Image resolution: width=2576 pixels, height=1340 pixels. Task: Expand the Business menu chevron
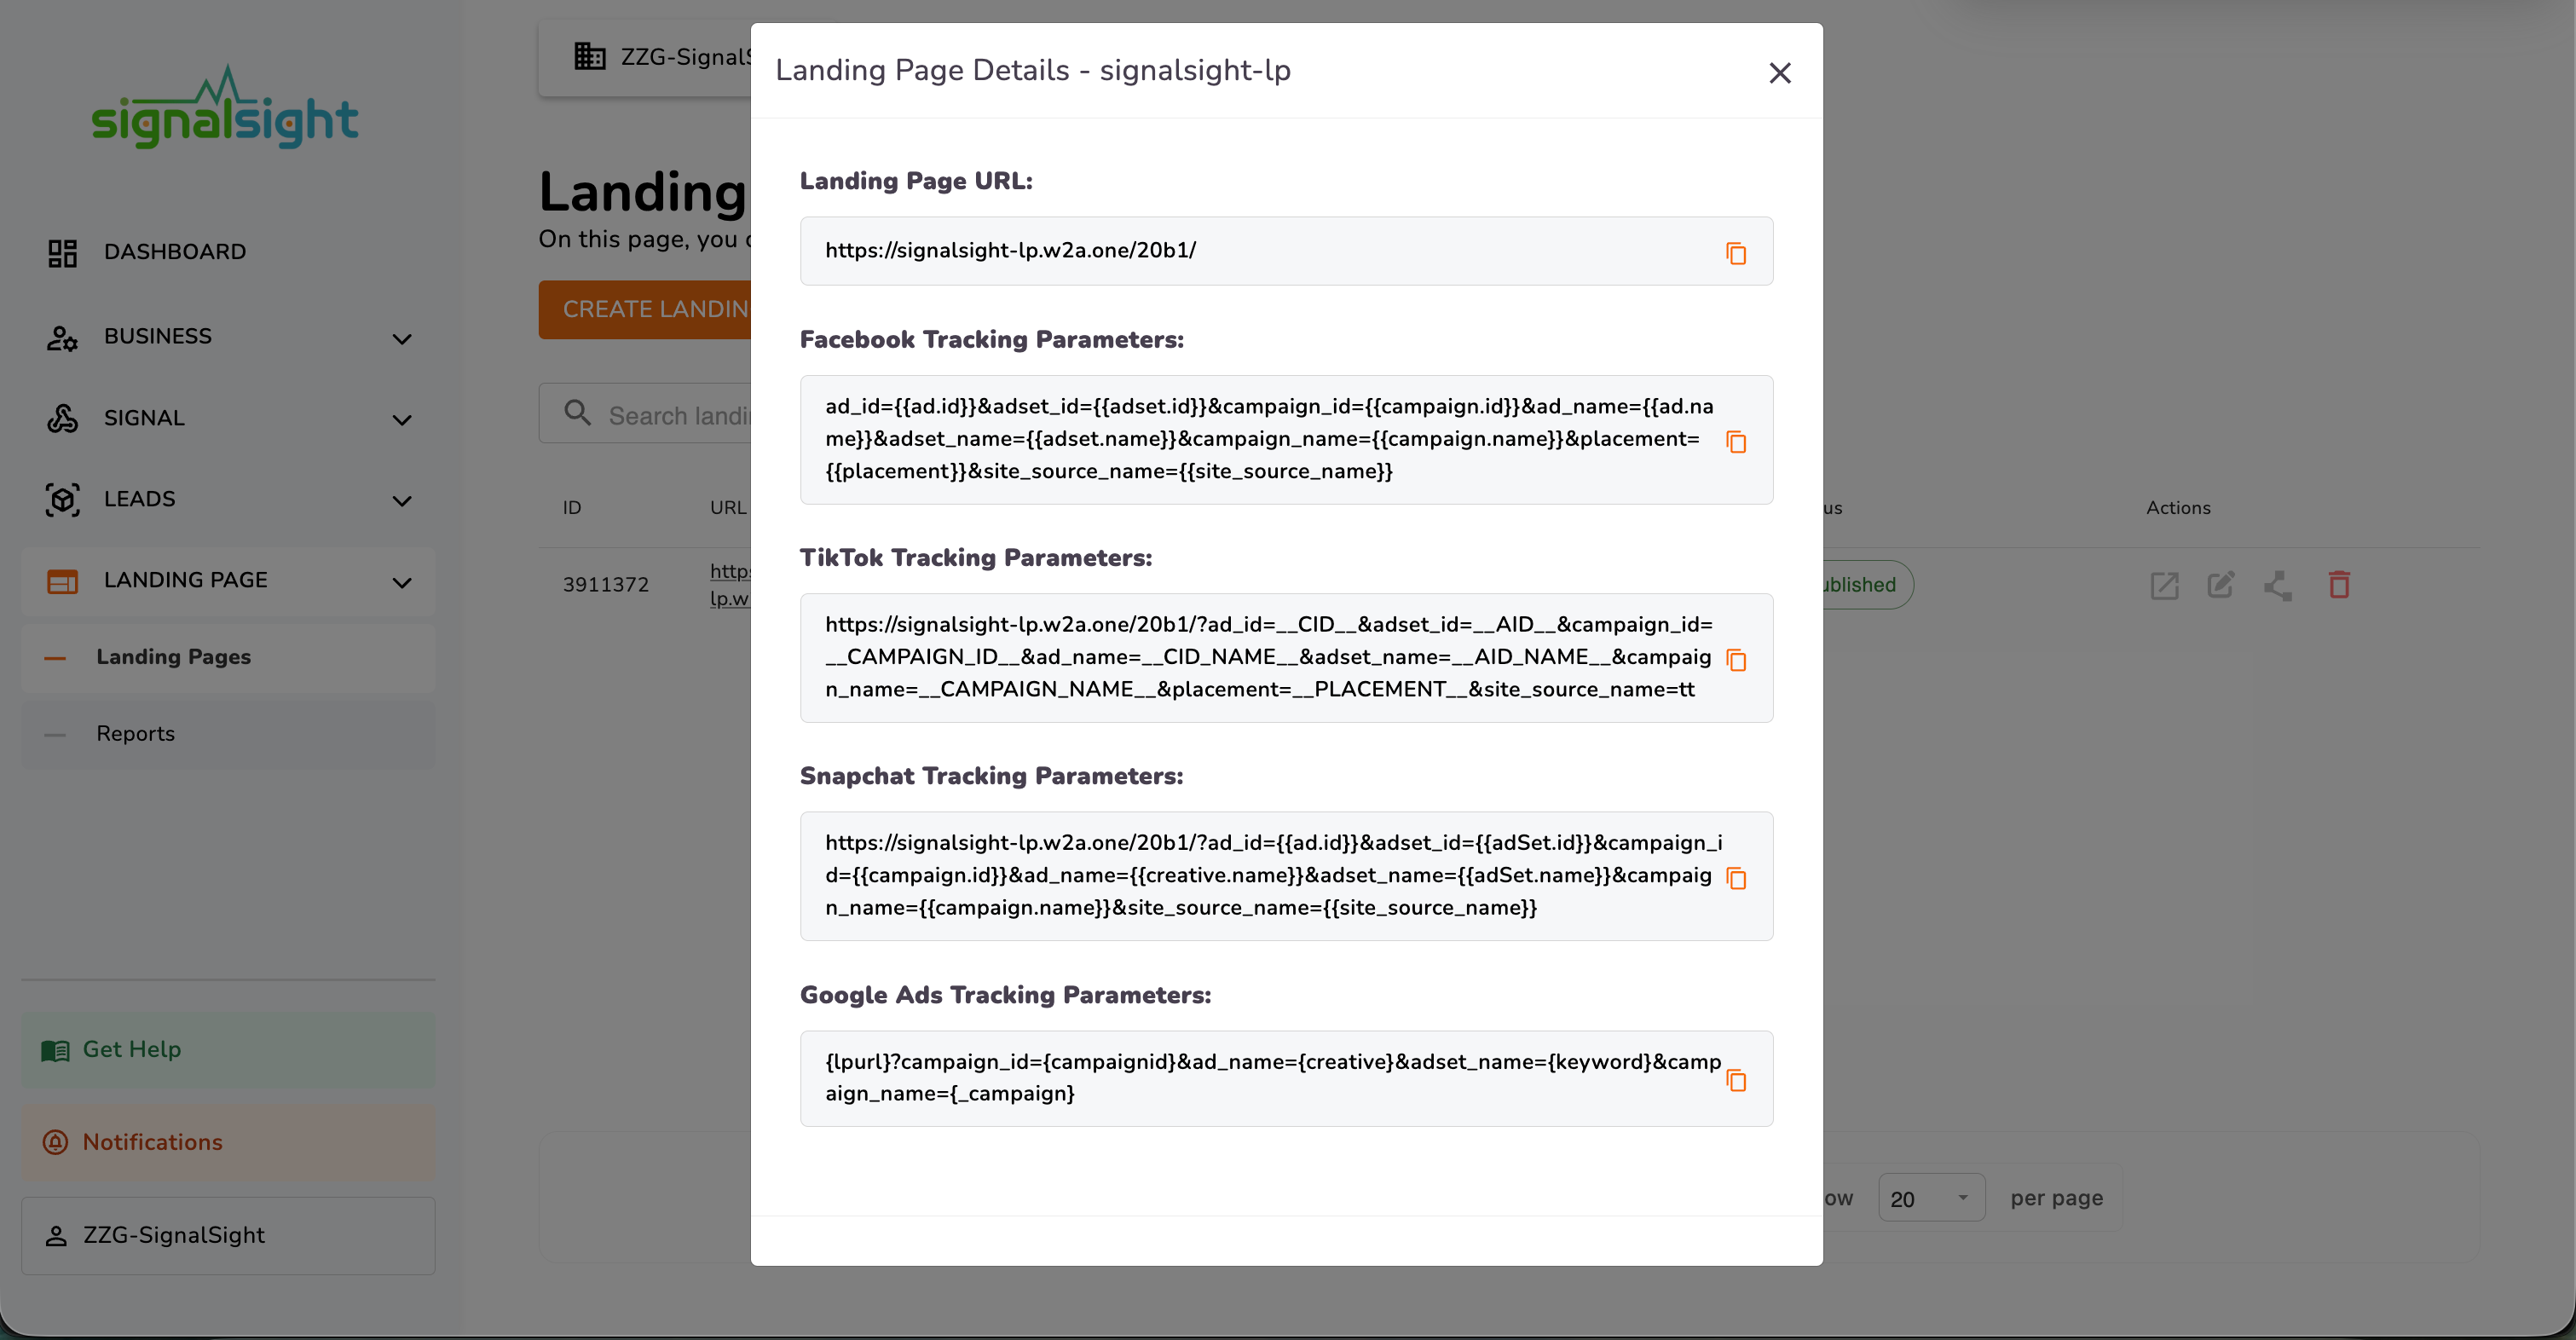click(x=402, y=339)
